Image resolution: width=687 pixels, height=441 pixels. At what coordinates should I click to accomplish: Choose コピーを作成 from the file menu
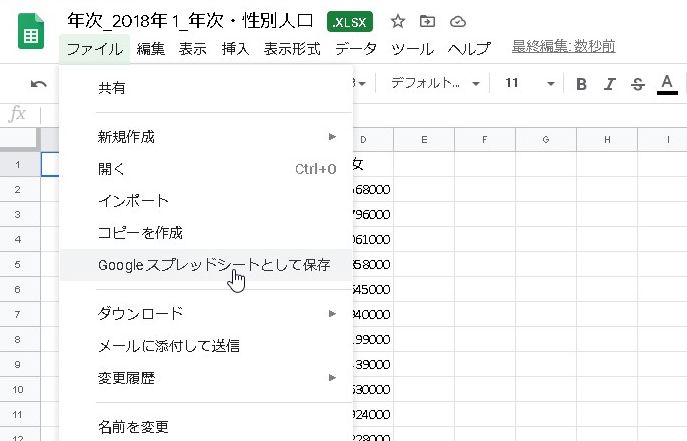[140, 233]
